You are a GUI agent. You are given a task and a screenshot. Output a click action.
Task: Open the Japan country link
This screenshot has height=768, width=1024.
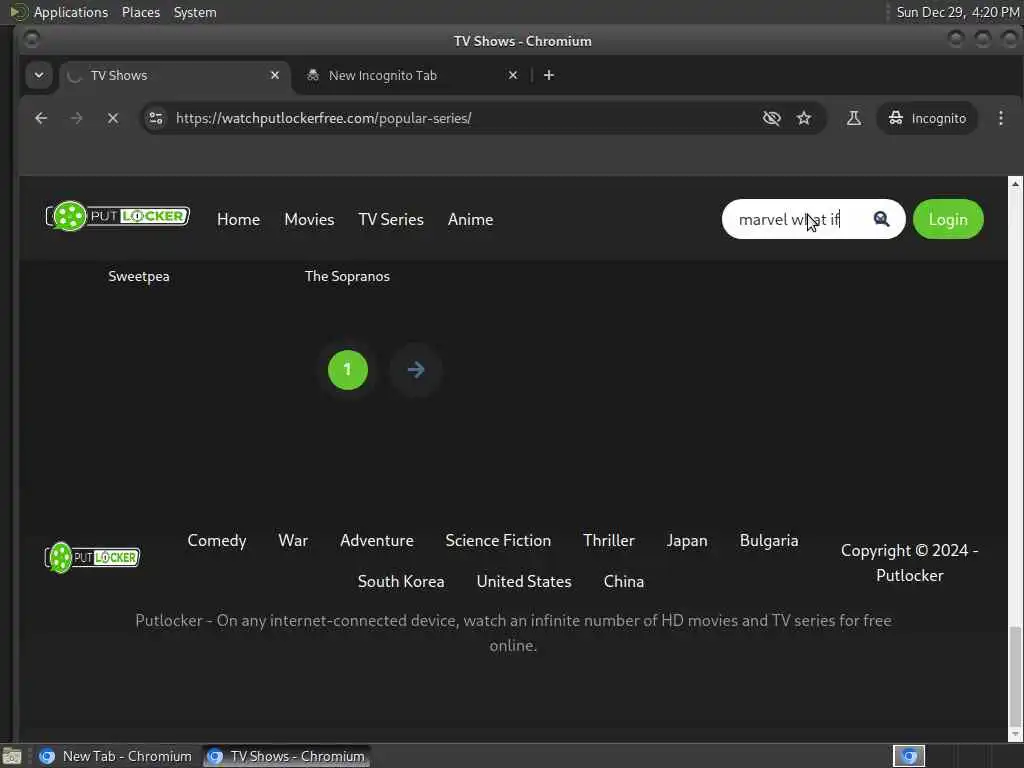pyautogui.click(x=687, y=541)
